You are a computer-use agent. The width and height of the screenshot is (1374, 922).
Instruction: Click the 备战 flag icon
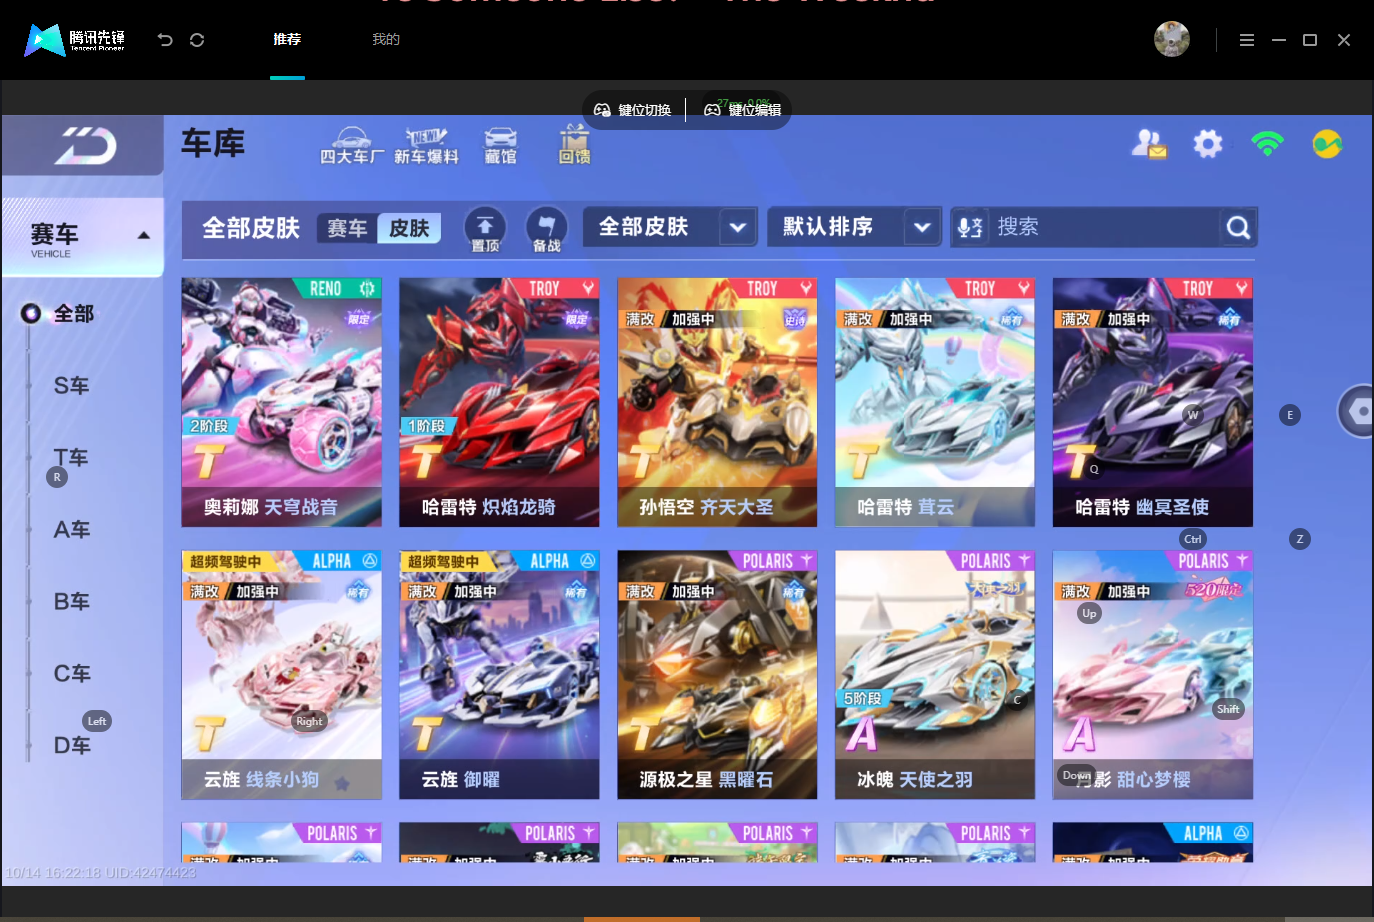coord(546,229)
